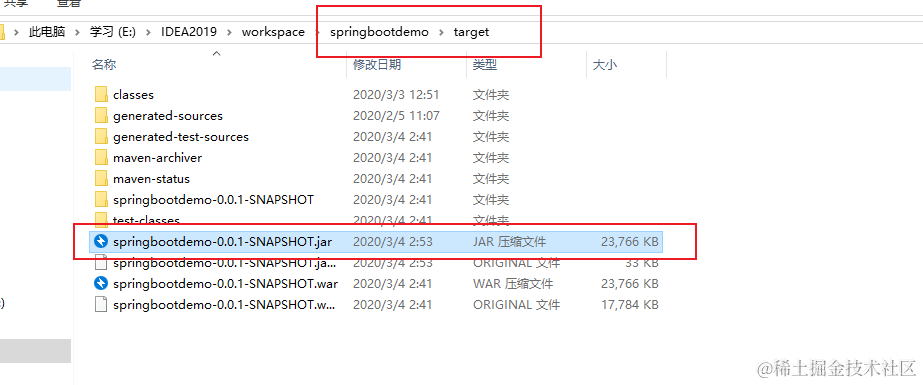The height and width of the screenshot is (385, 923).
Task: Click 2020/3/4 2:53 date of jar file
Action: (393, 241)
